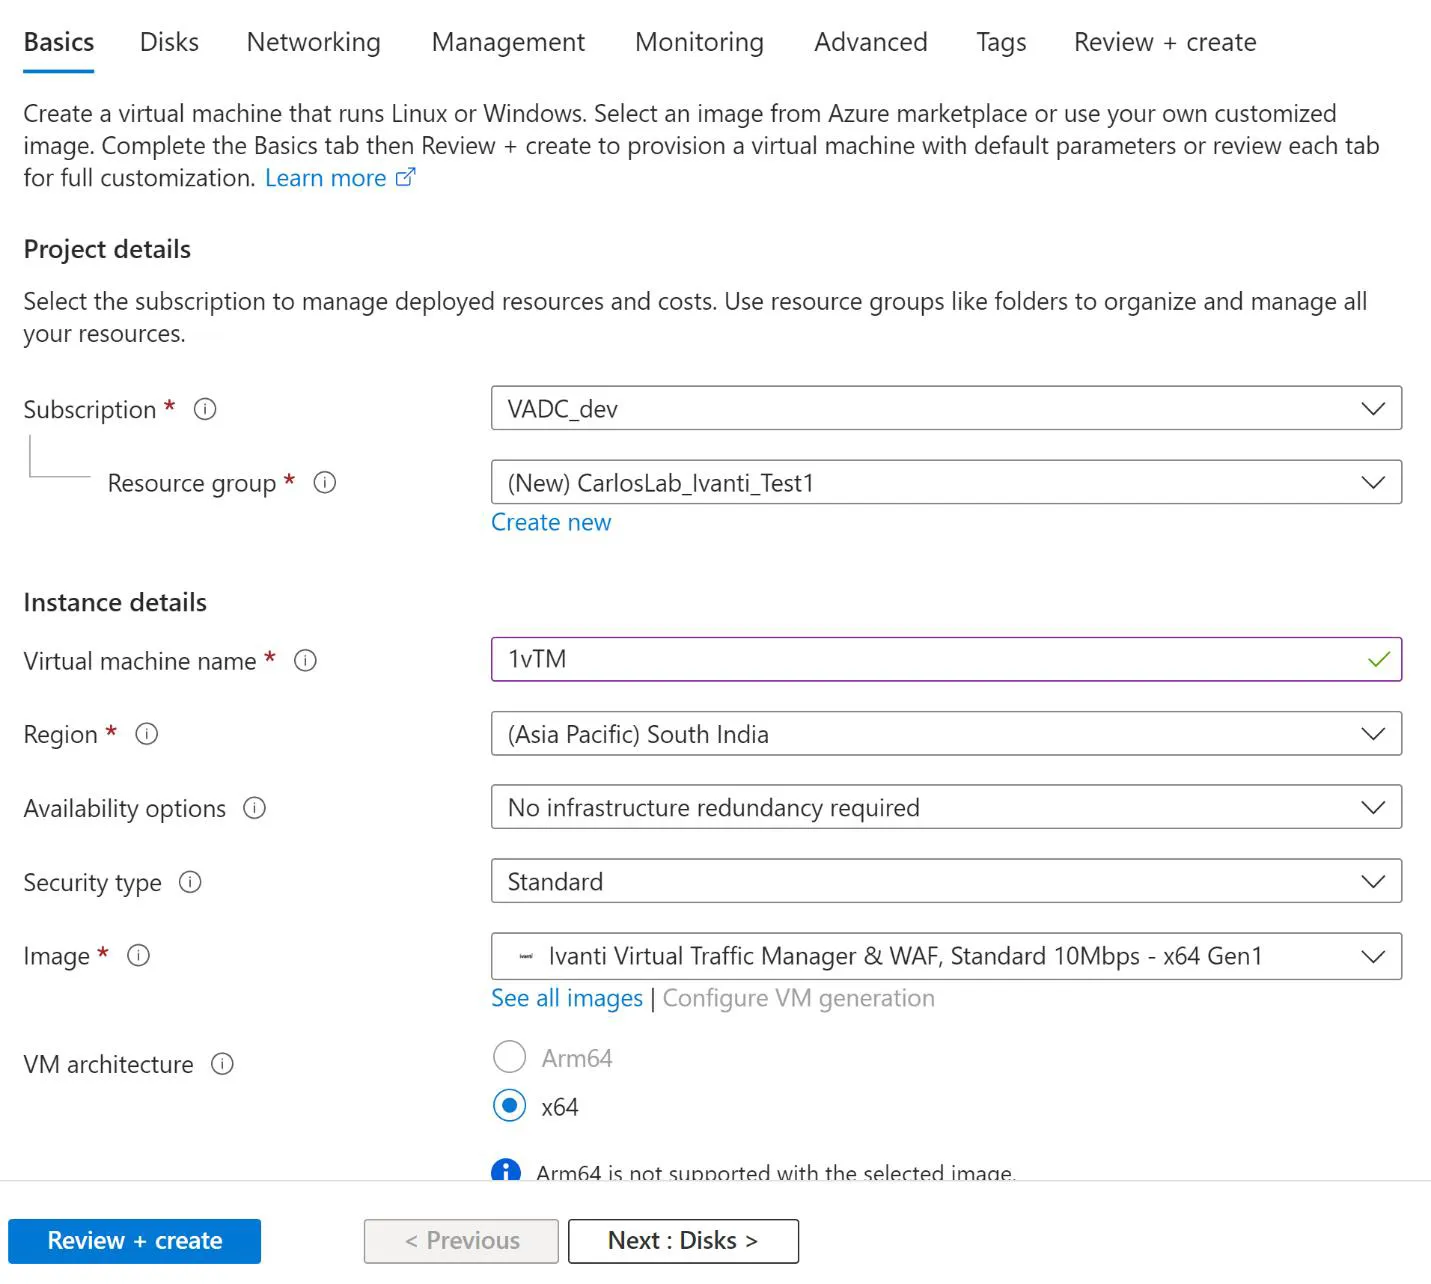Click the VM architecture info icon
This screenshot has width=1431, height=1284.
tap(222, 1064)
